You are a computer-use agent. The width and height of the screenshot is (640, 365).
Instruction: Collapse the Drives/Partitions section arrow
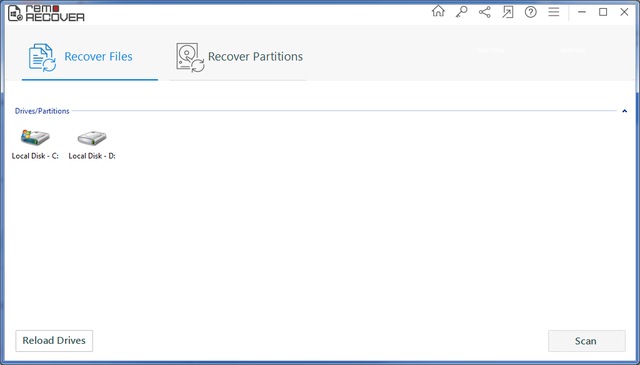pyautogui.click(x=624, y=111)
